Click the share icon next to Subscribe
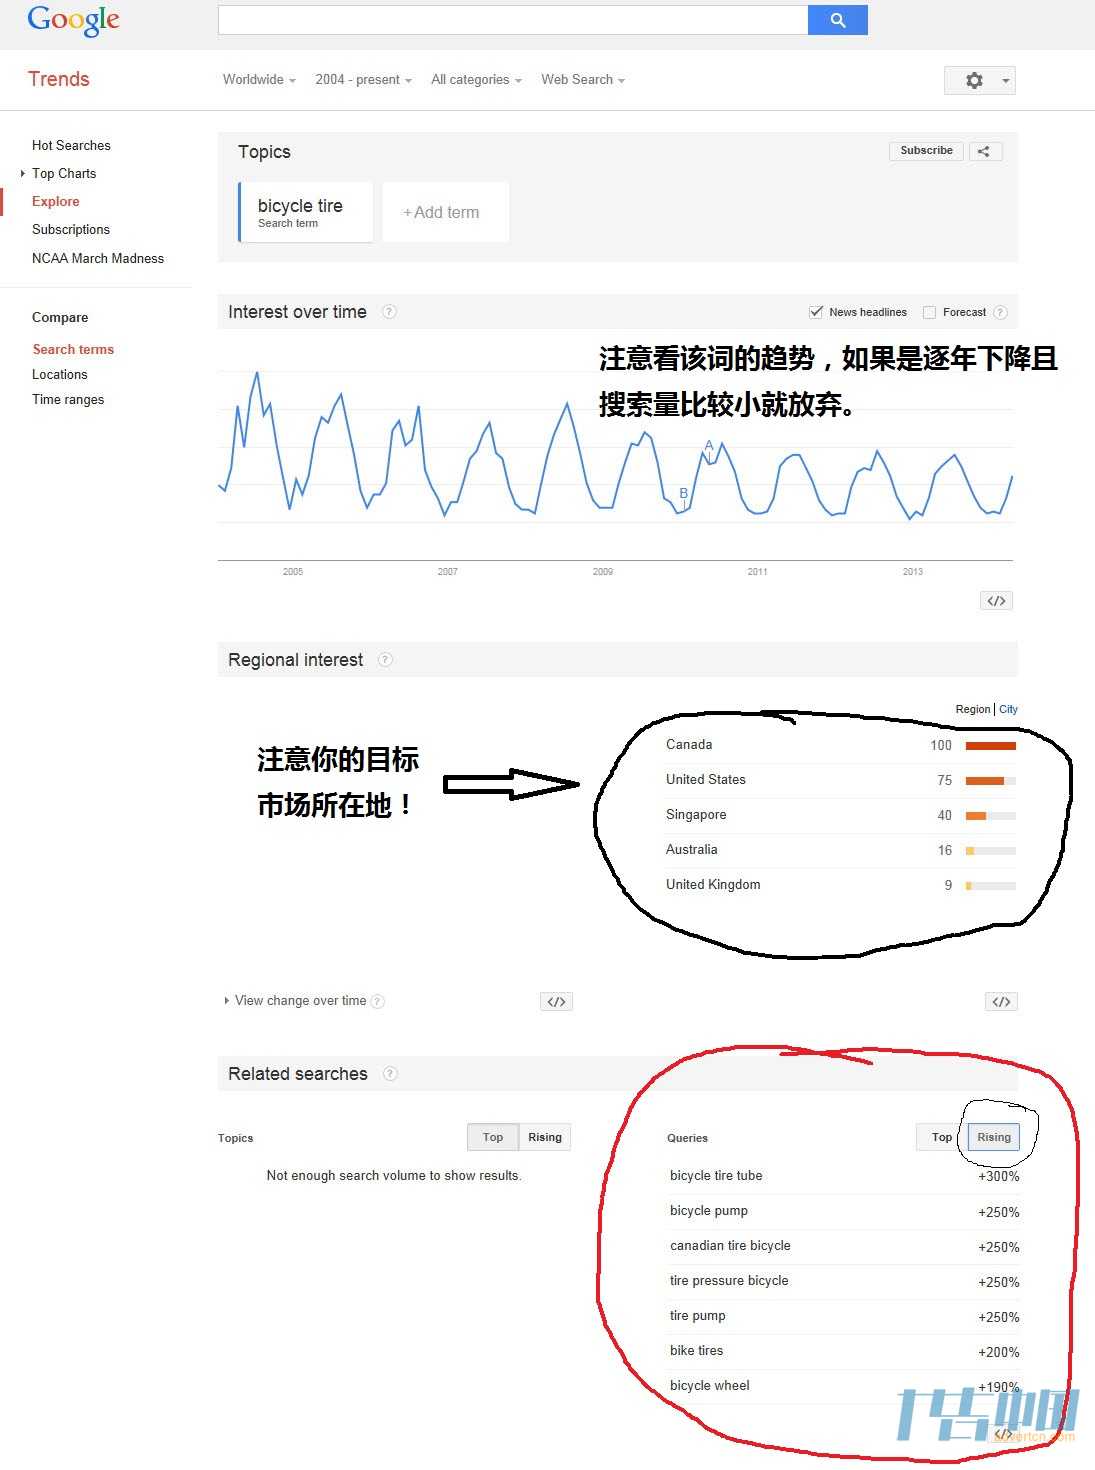The height and width of the screenshot is (1470, 1095). (x=984, y=151)
